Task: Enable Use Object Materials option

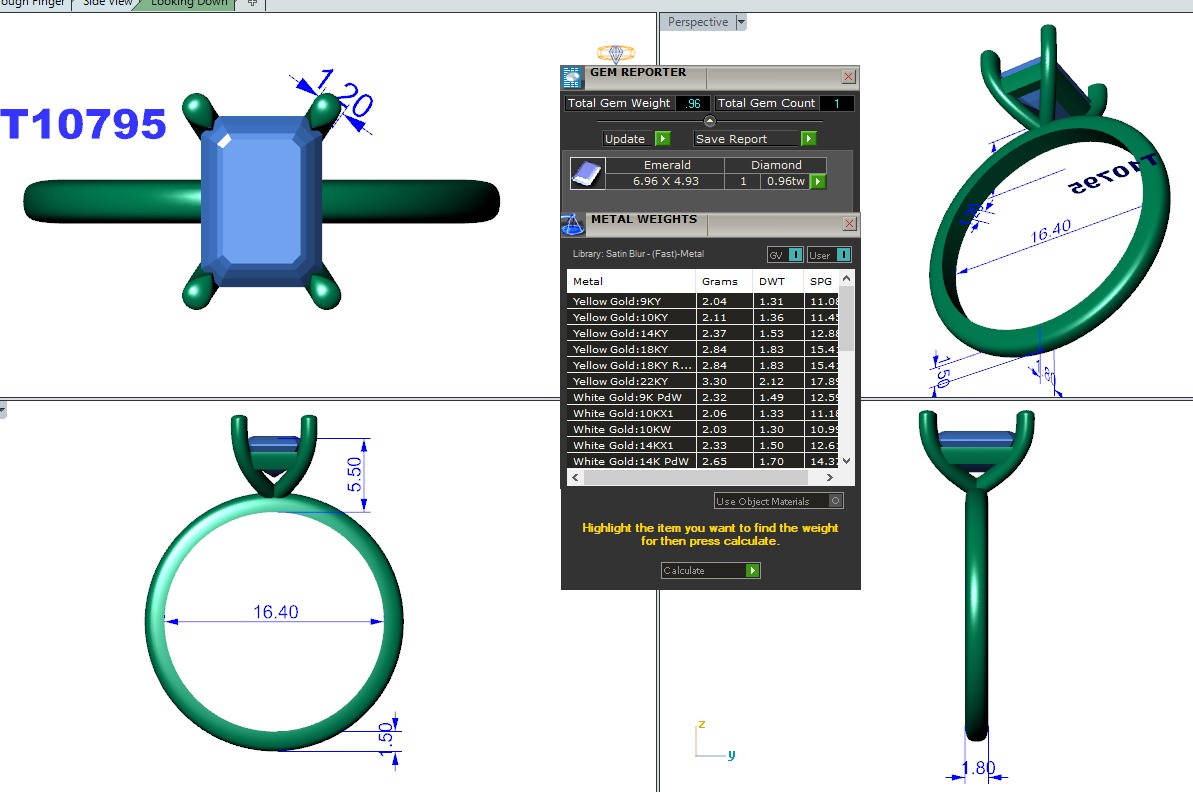Action: click(x=836, y=501)
